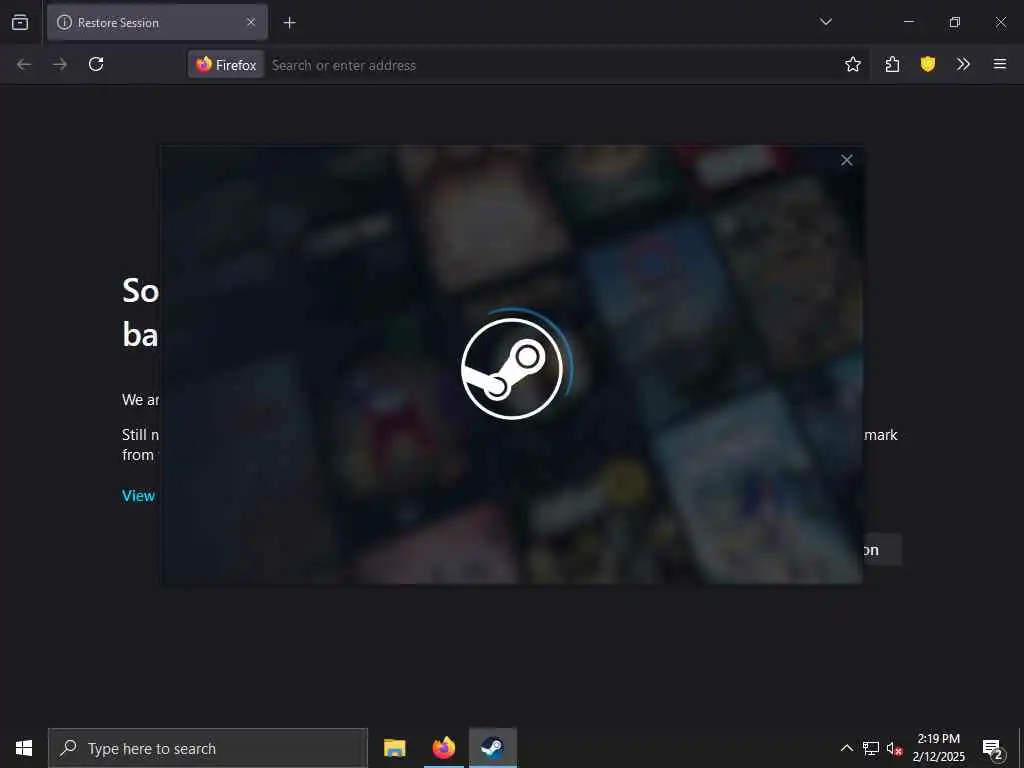Go forward one page in Firefox

click(x=60, y=64)
